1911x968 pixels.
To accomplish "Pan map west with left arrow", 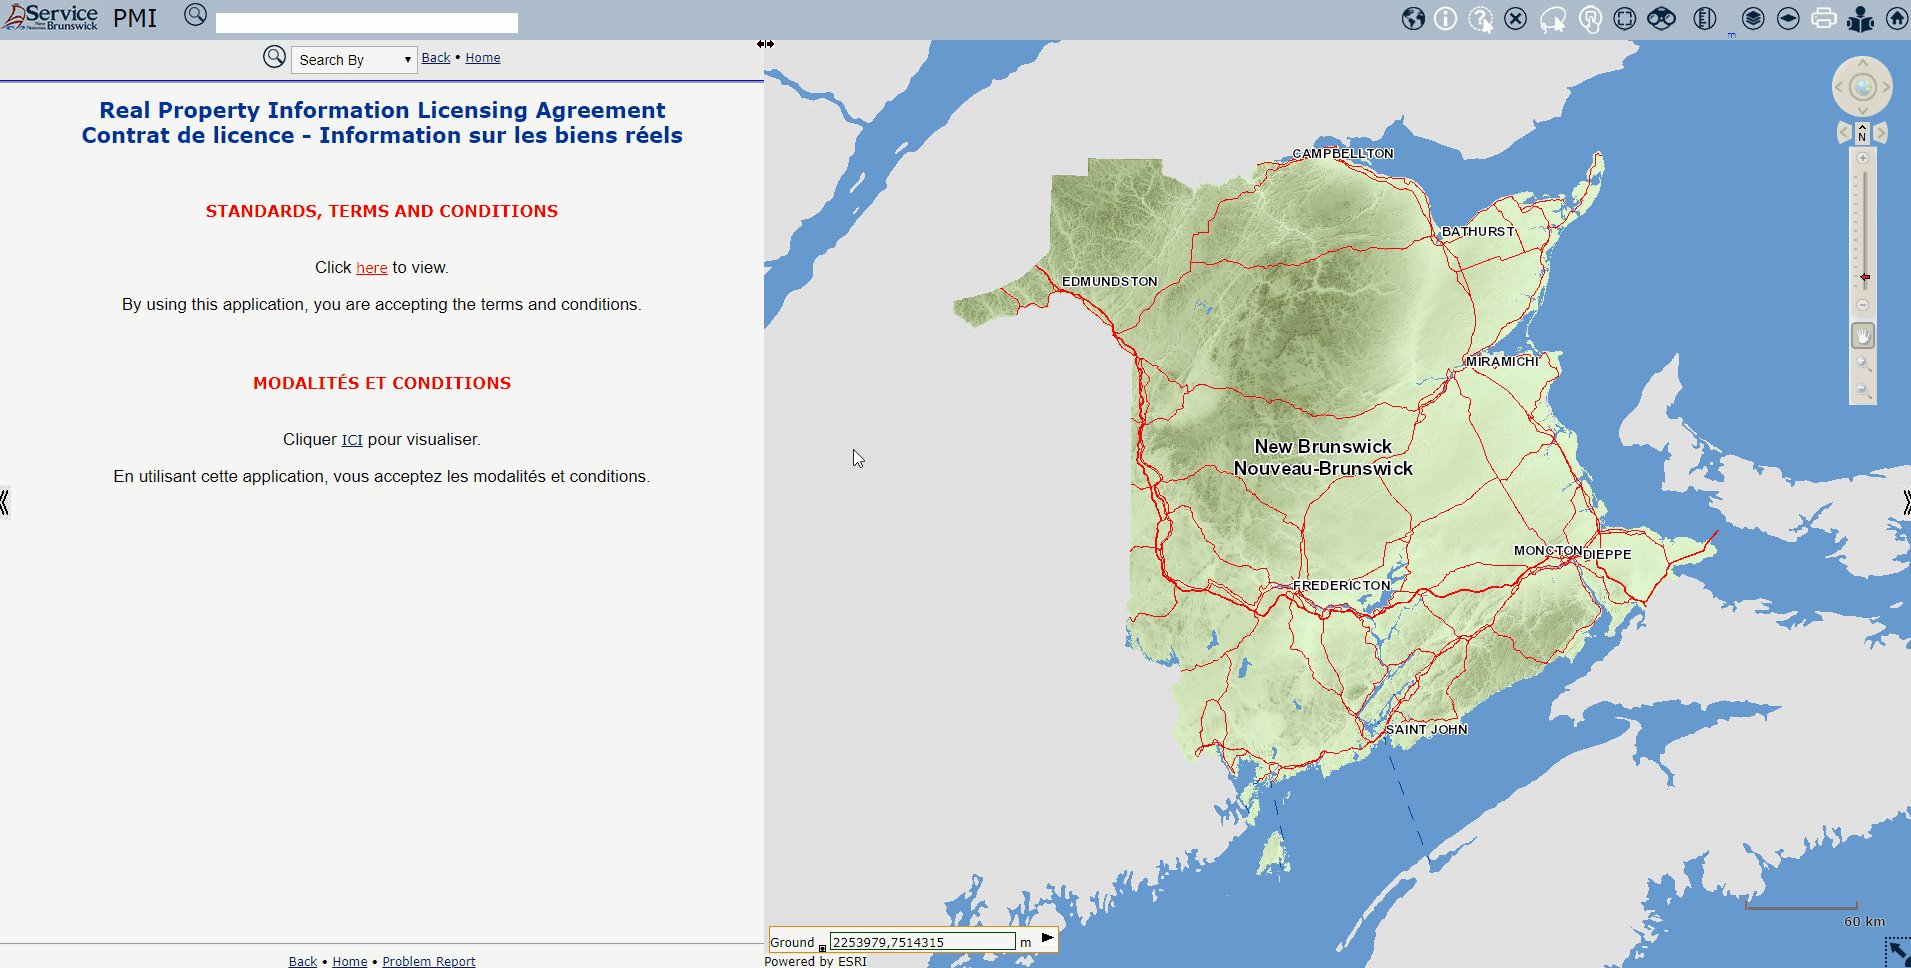I will [x=1839, y=87].
